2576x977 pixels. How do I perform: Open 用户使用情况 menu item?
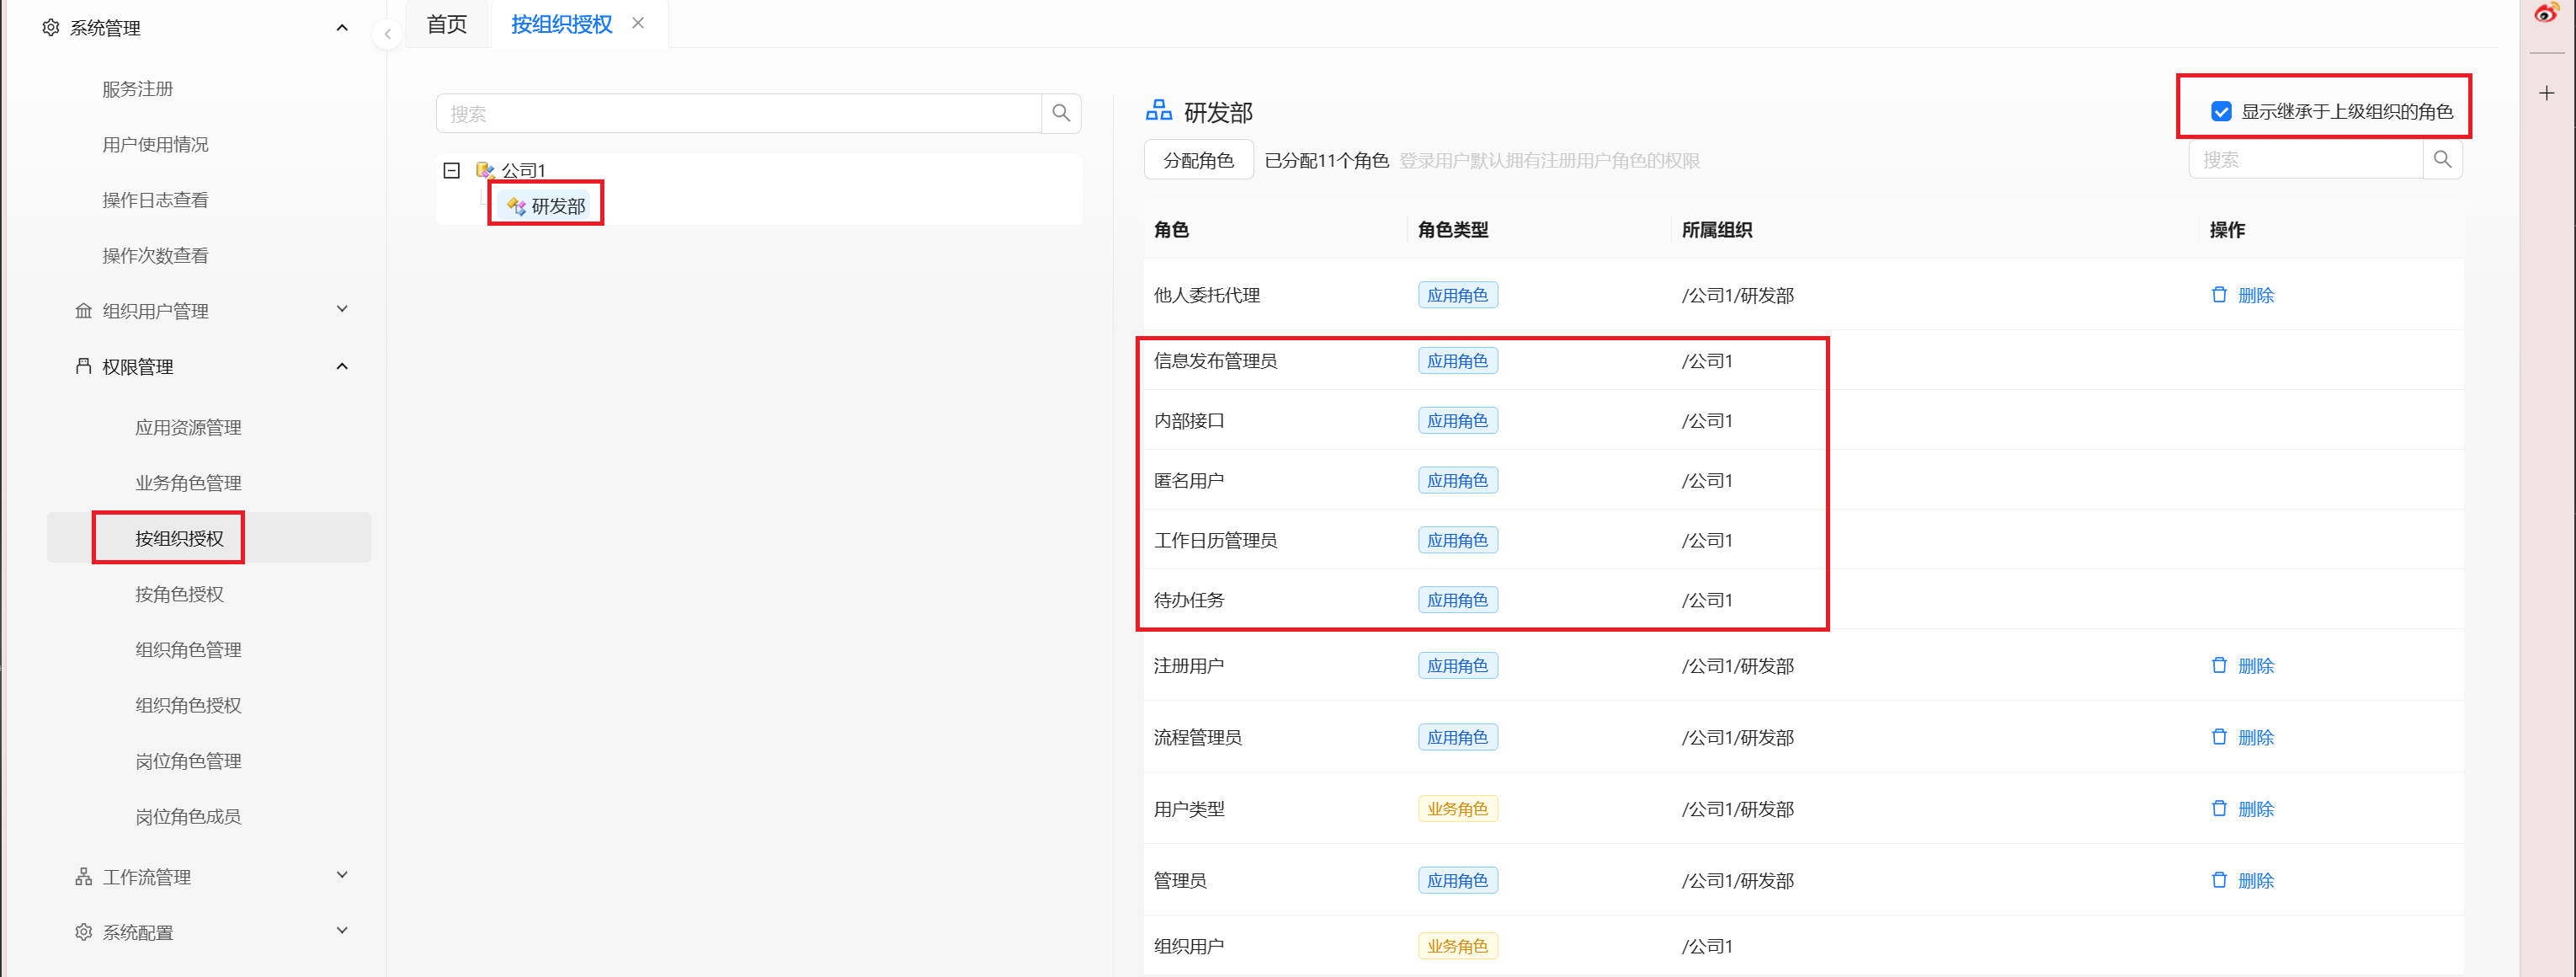pyautogui.click(x=156, y=145)
